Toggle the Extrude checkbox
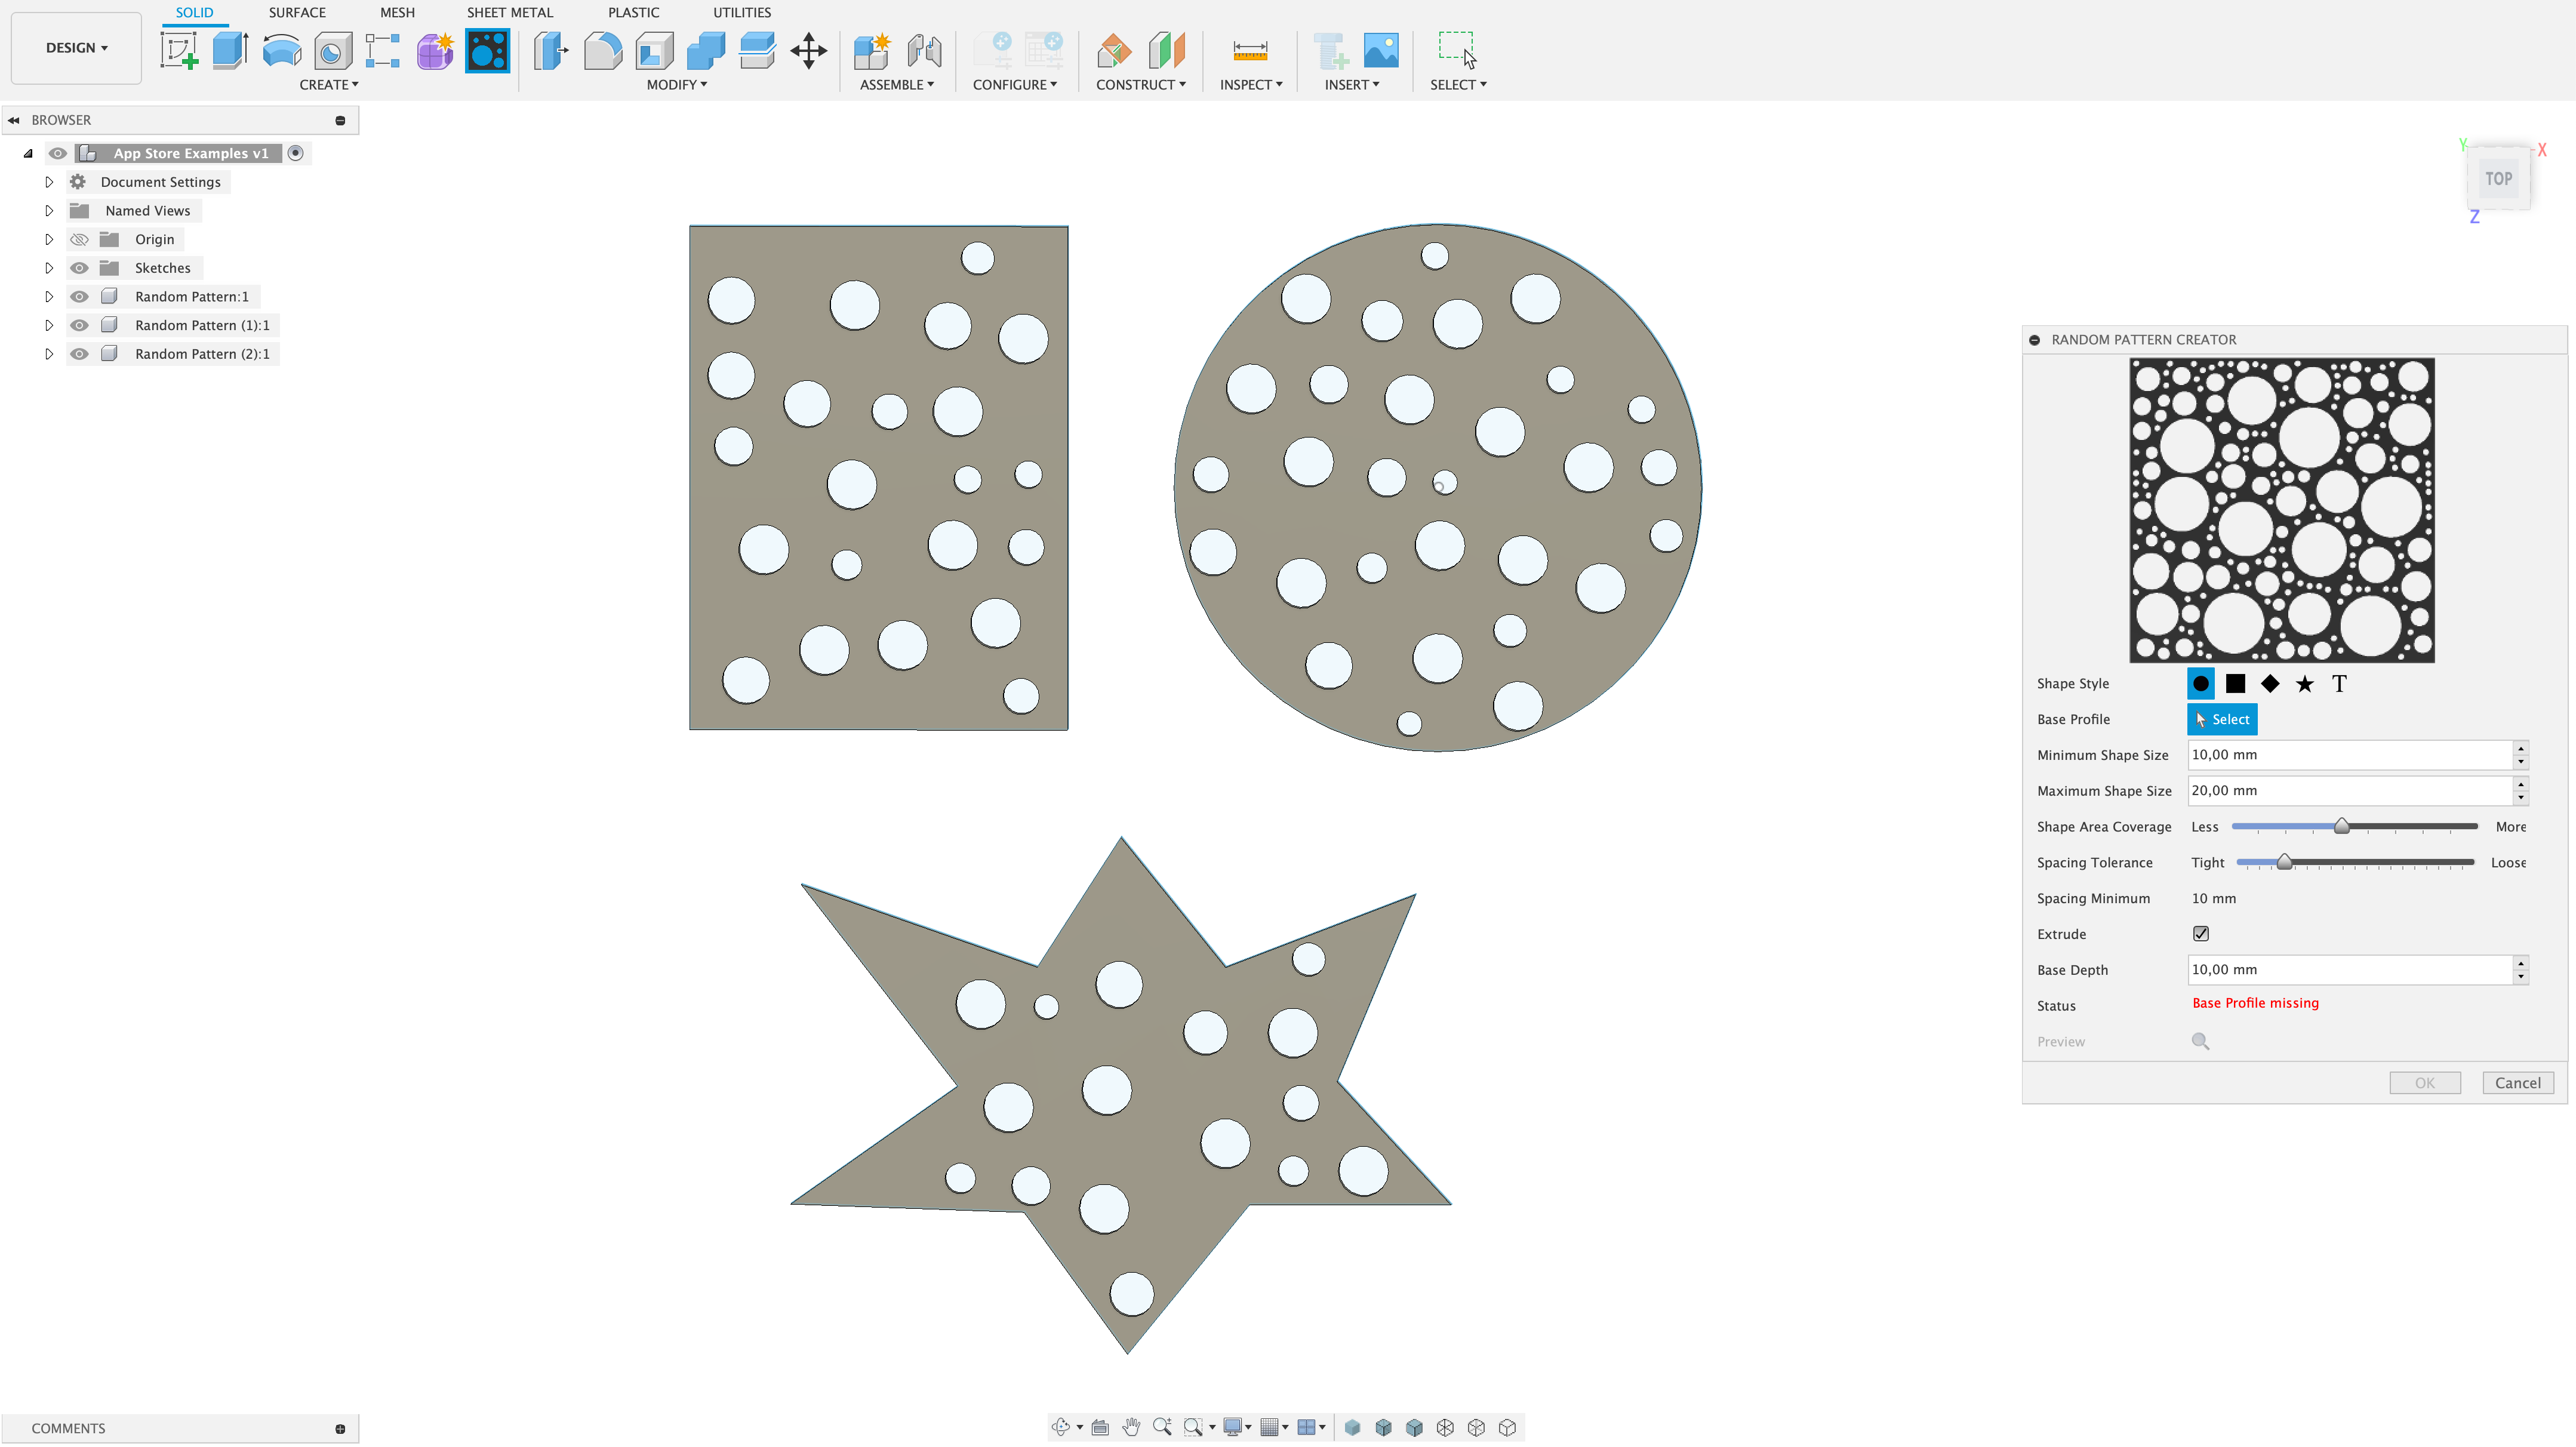Viewport: 2576px width, 1447px height. click(2201, 934)
